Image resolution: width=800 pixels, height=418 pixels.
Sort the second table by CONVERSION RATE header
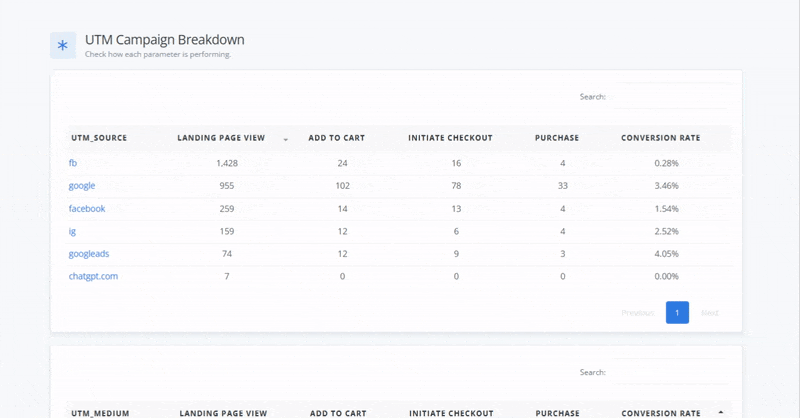(x=661, y=413)
